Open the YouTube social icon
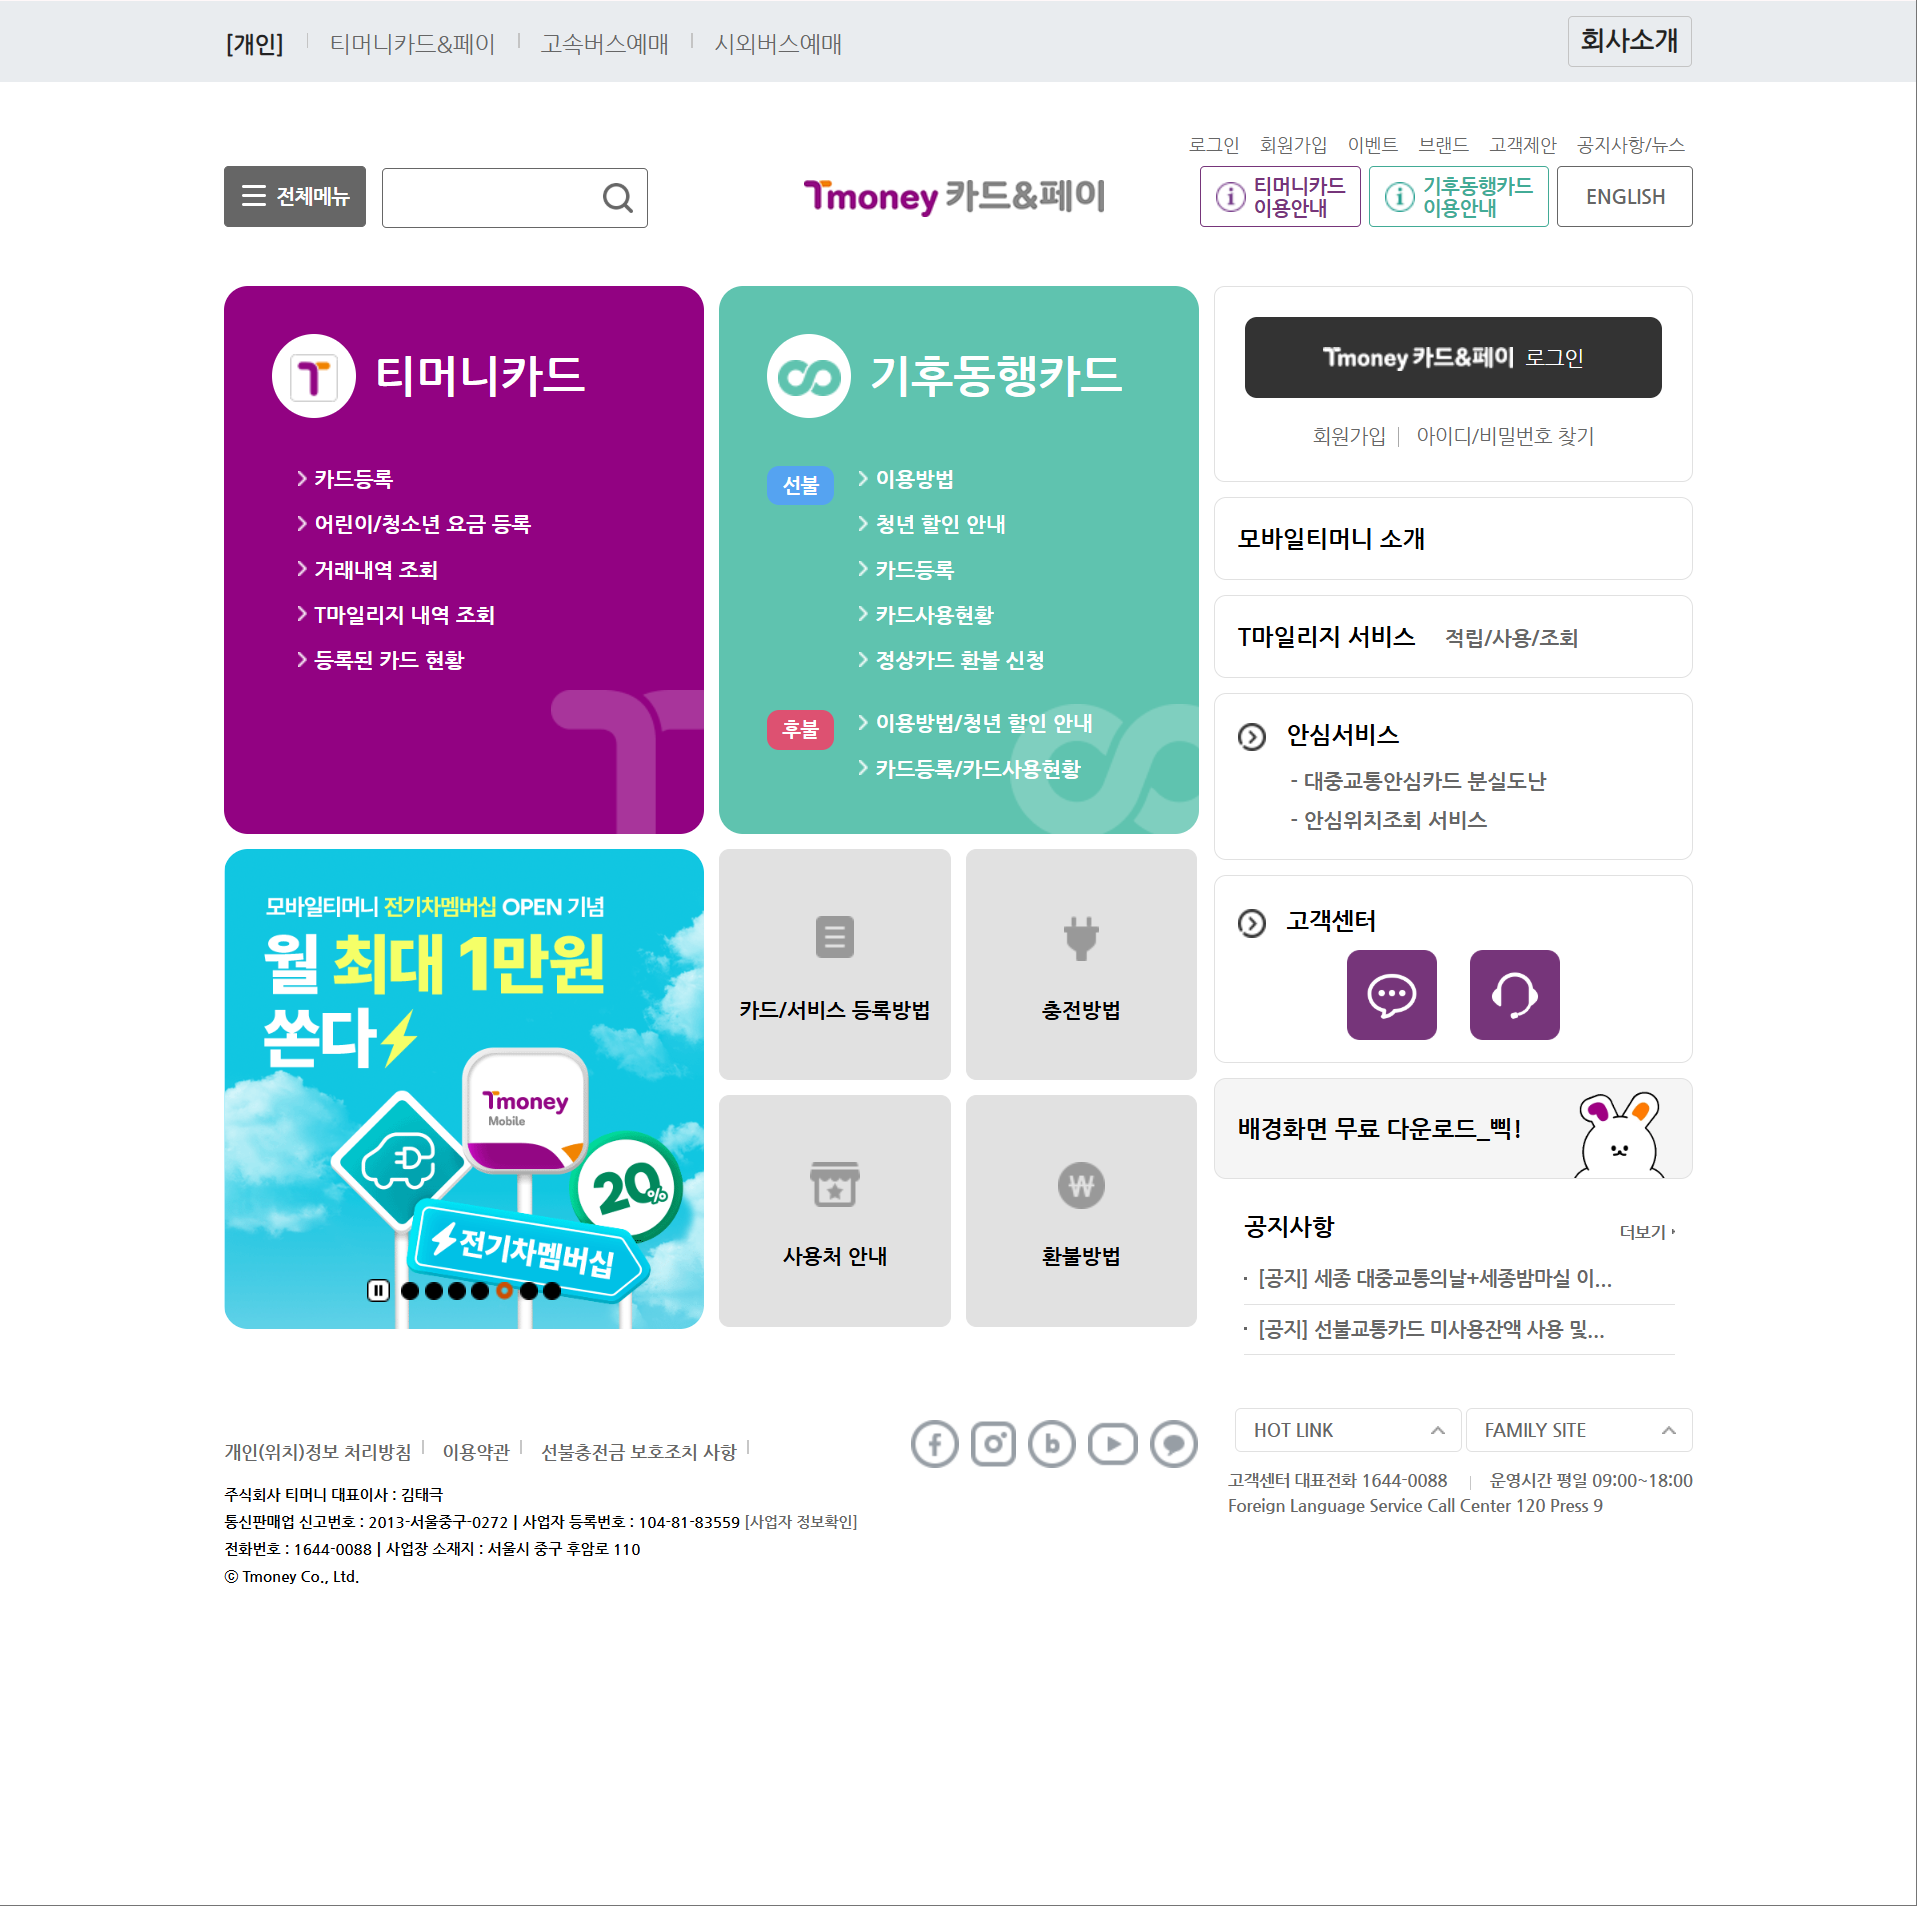The image size is (1917, 1906). coord(1113,1444)
